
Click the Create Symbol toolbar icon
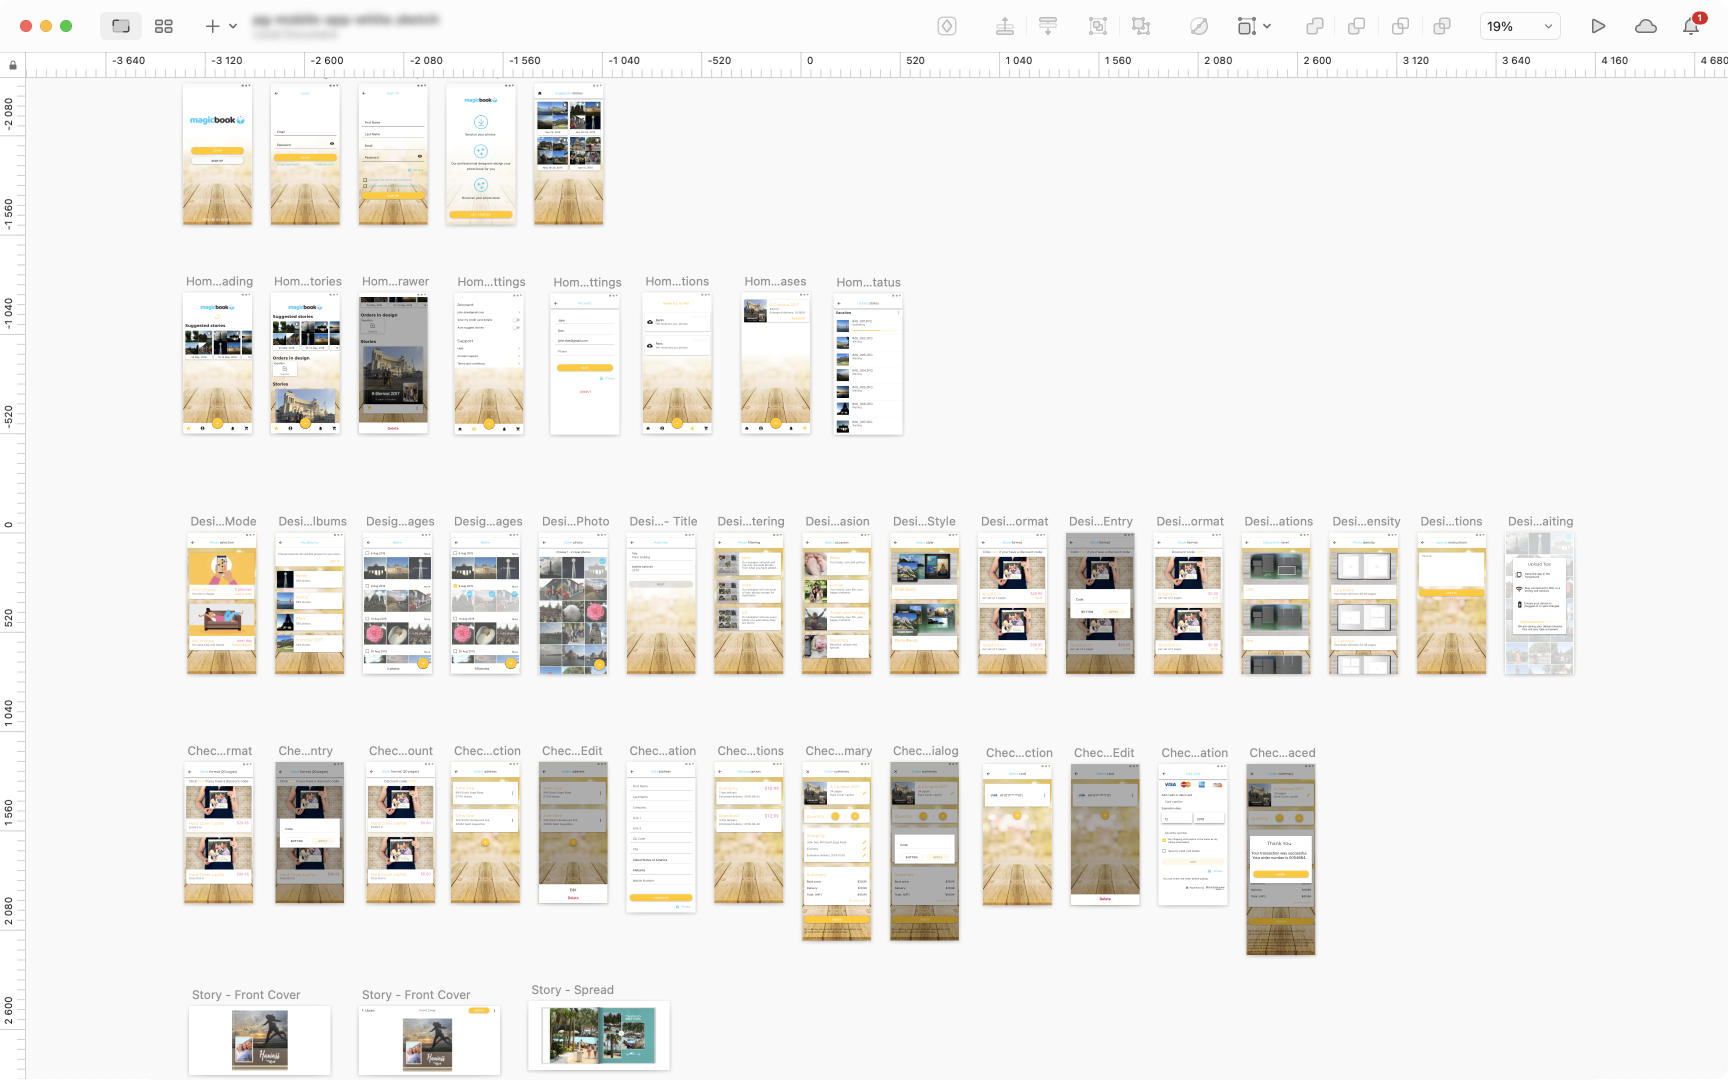coord(947,27)
